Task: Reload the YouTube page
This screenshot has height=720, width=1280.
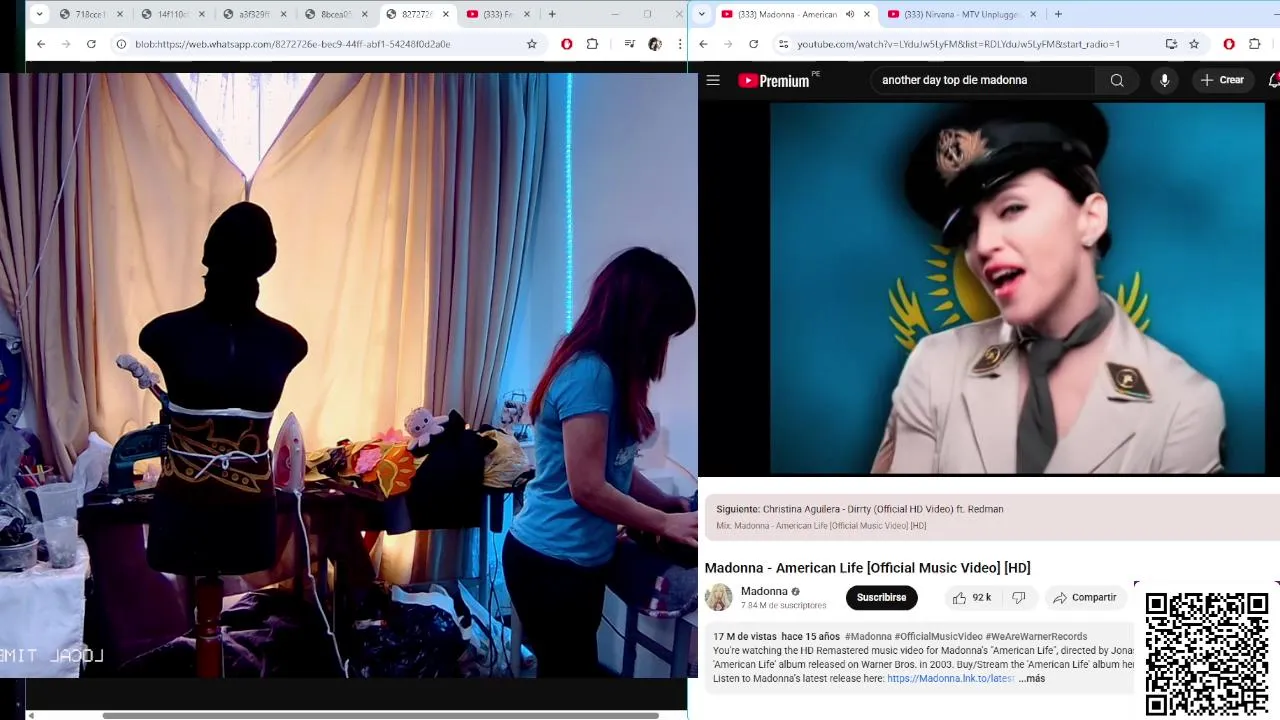Action: (x=753, y=44)
